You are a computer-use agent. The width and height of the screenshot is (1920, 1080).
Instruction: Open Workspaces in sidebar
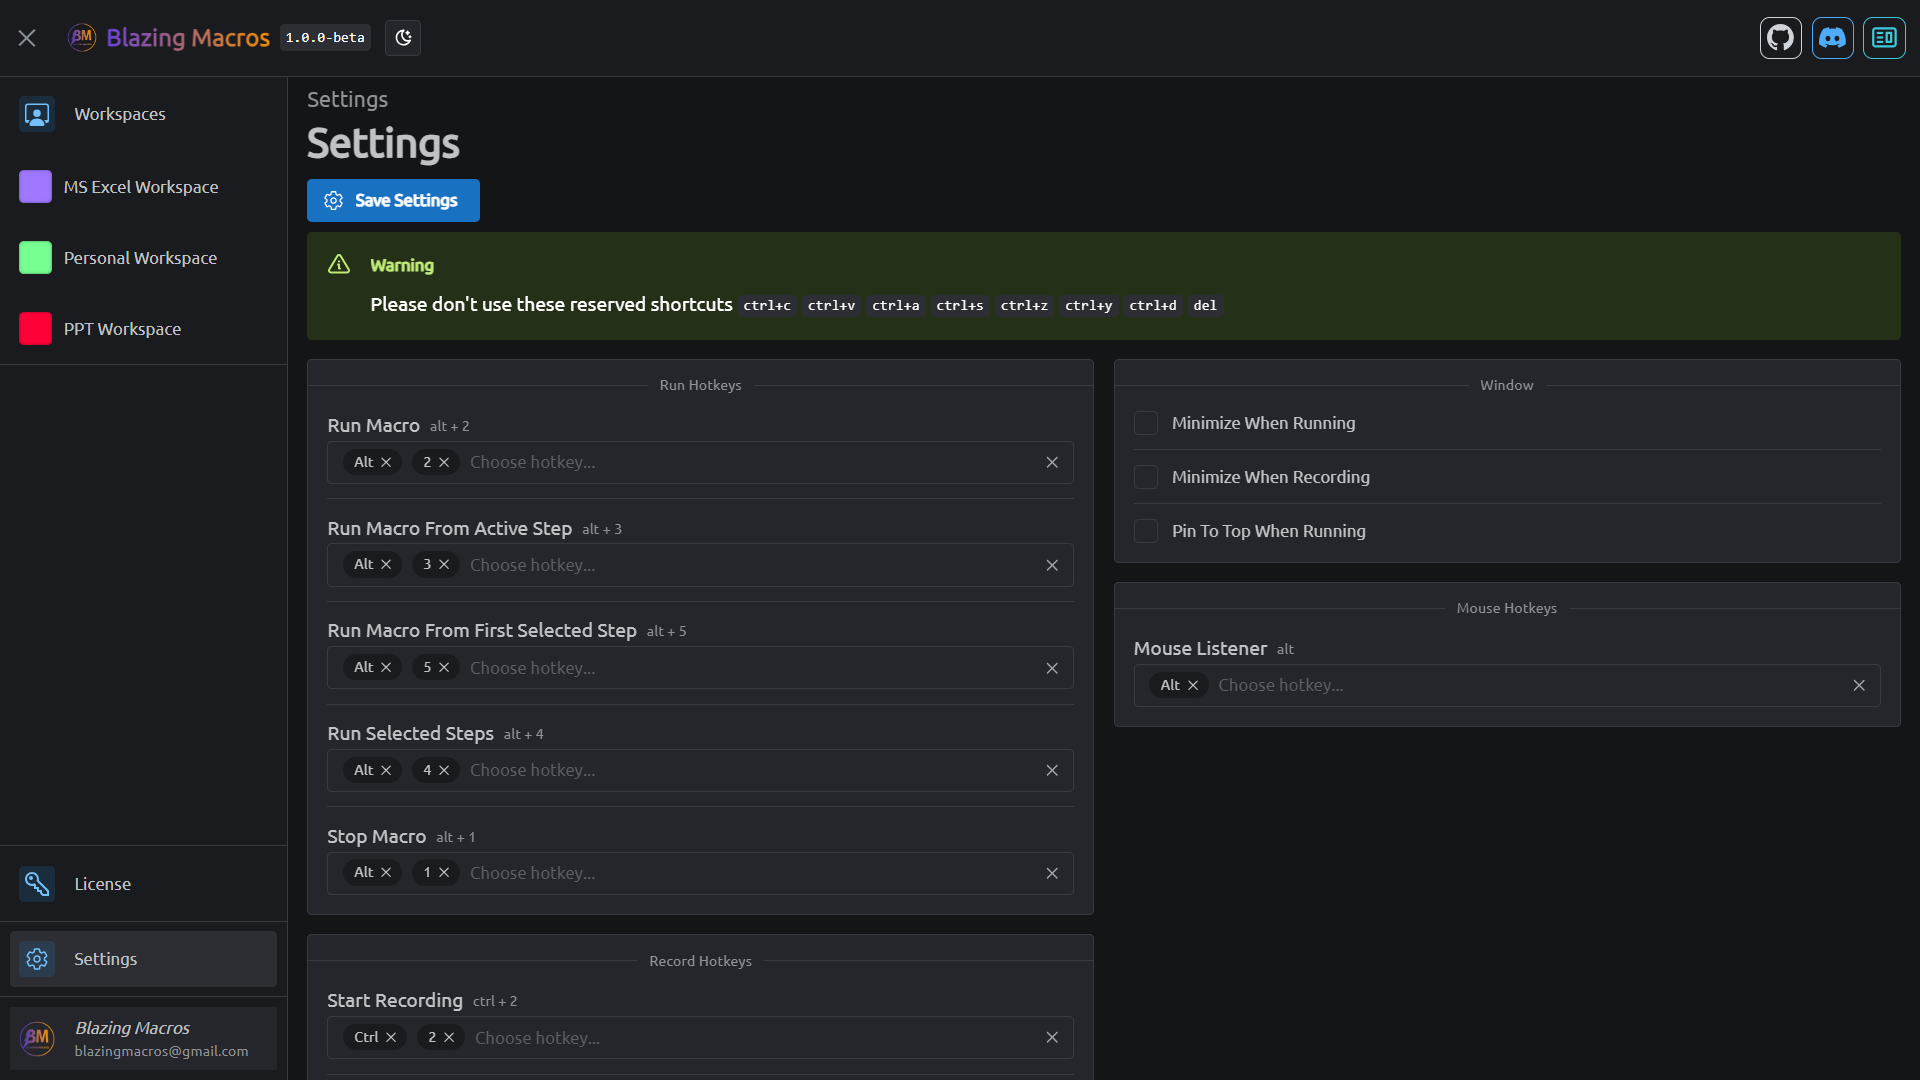click(144, 114)
